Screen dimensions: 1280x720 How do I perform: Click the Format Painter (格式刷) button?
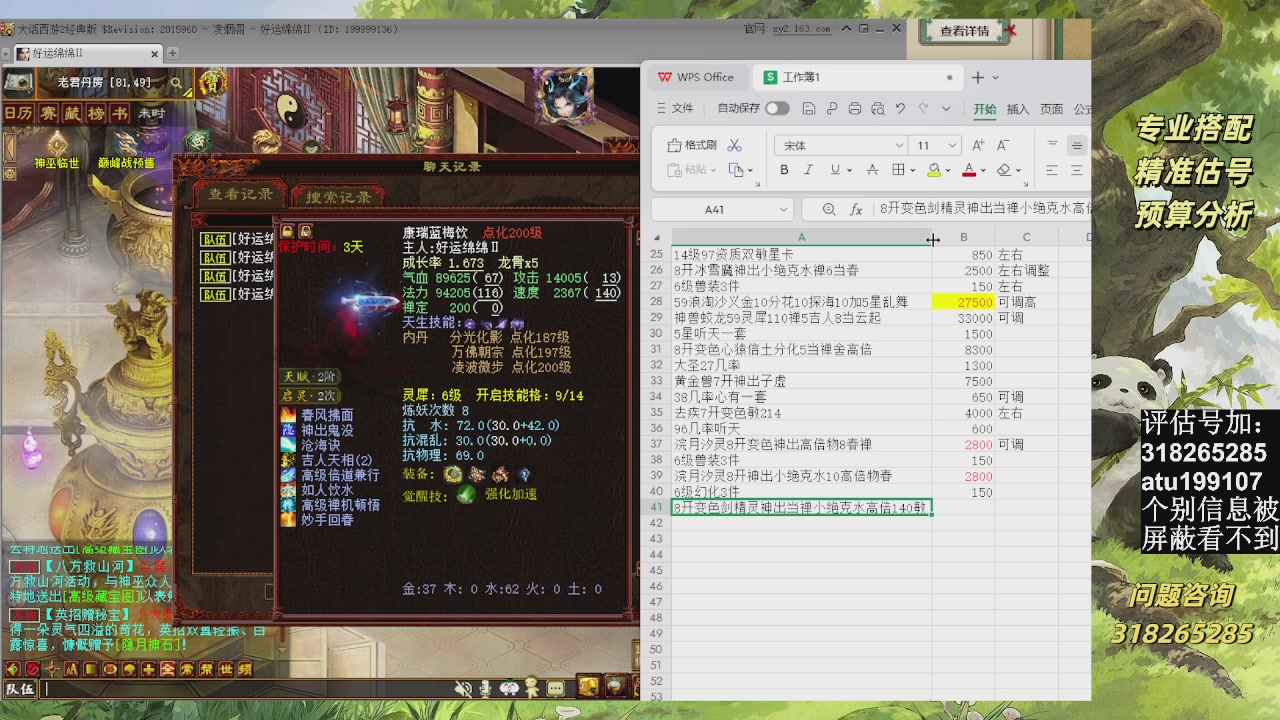(x=692, y=145)
